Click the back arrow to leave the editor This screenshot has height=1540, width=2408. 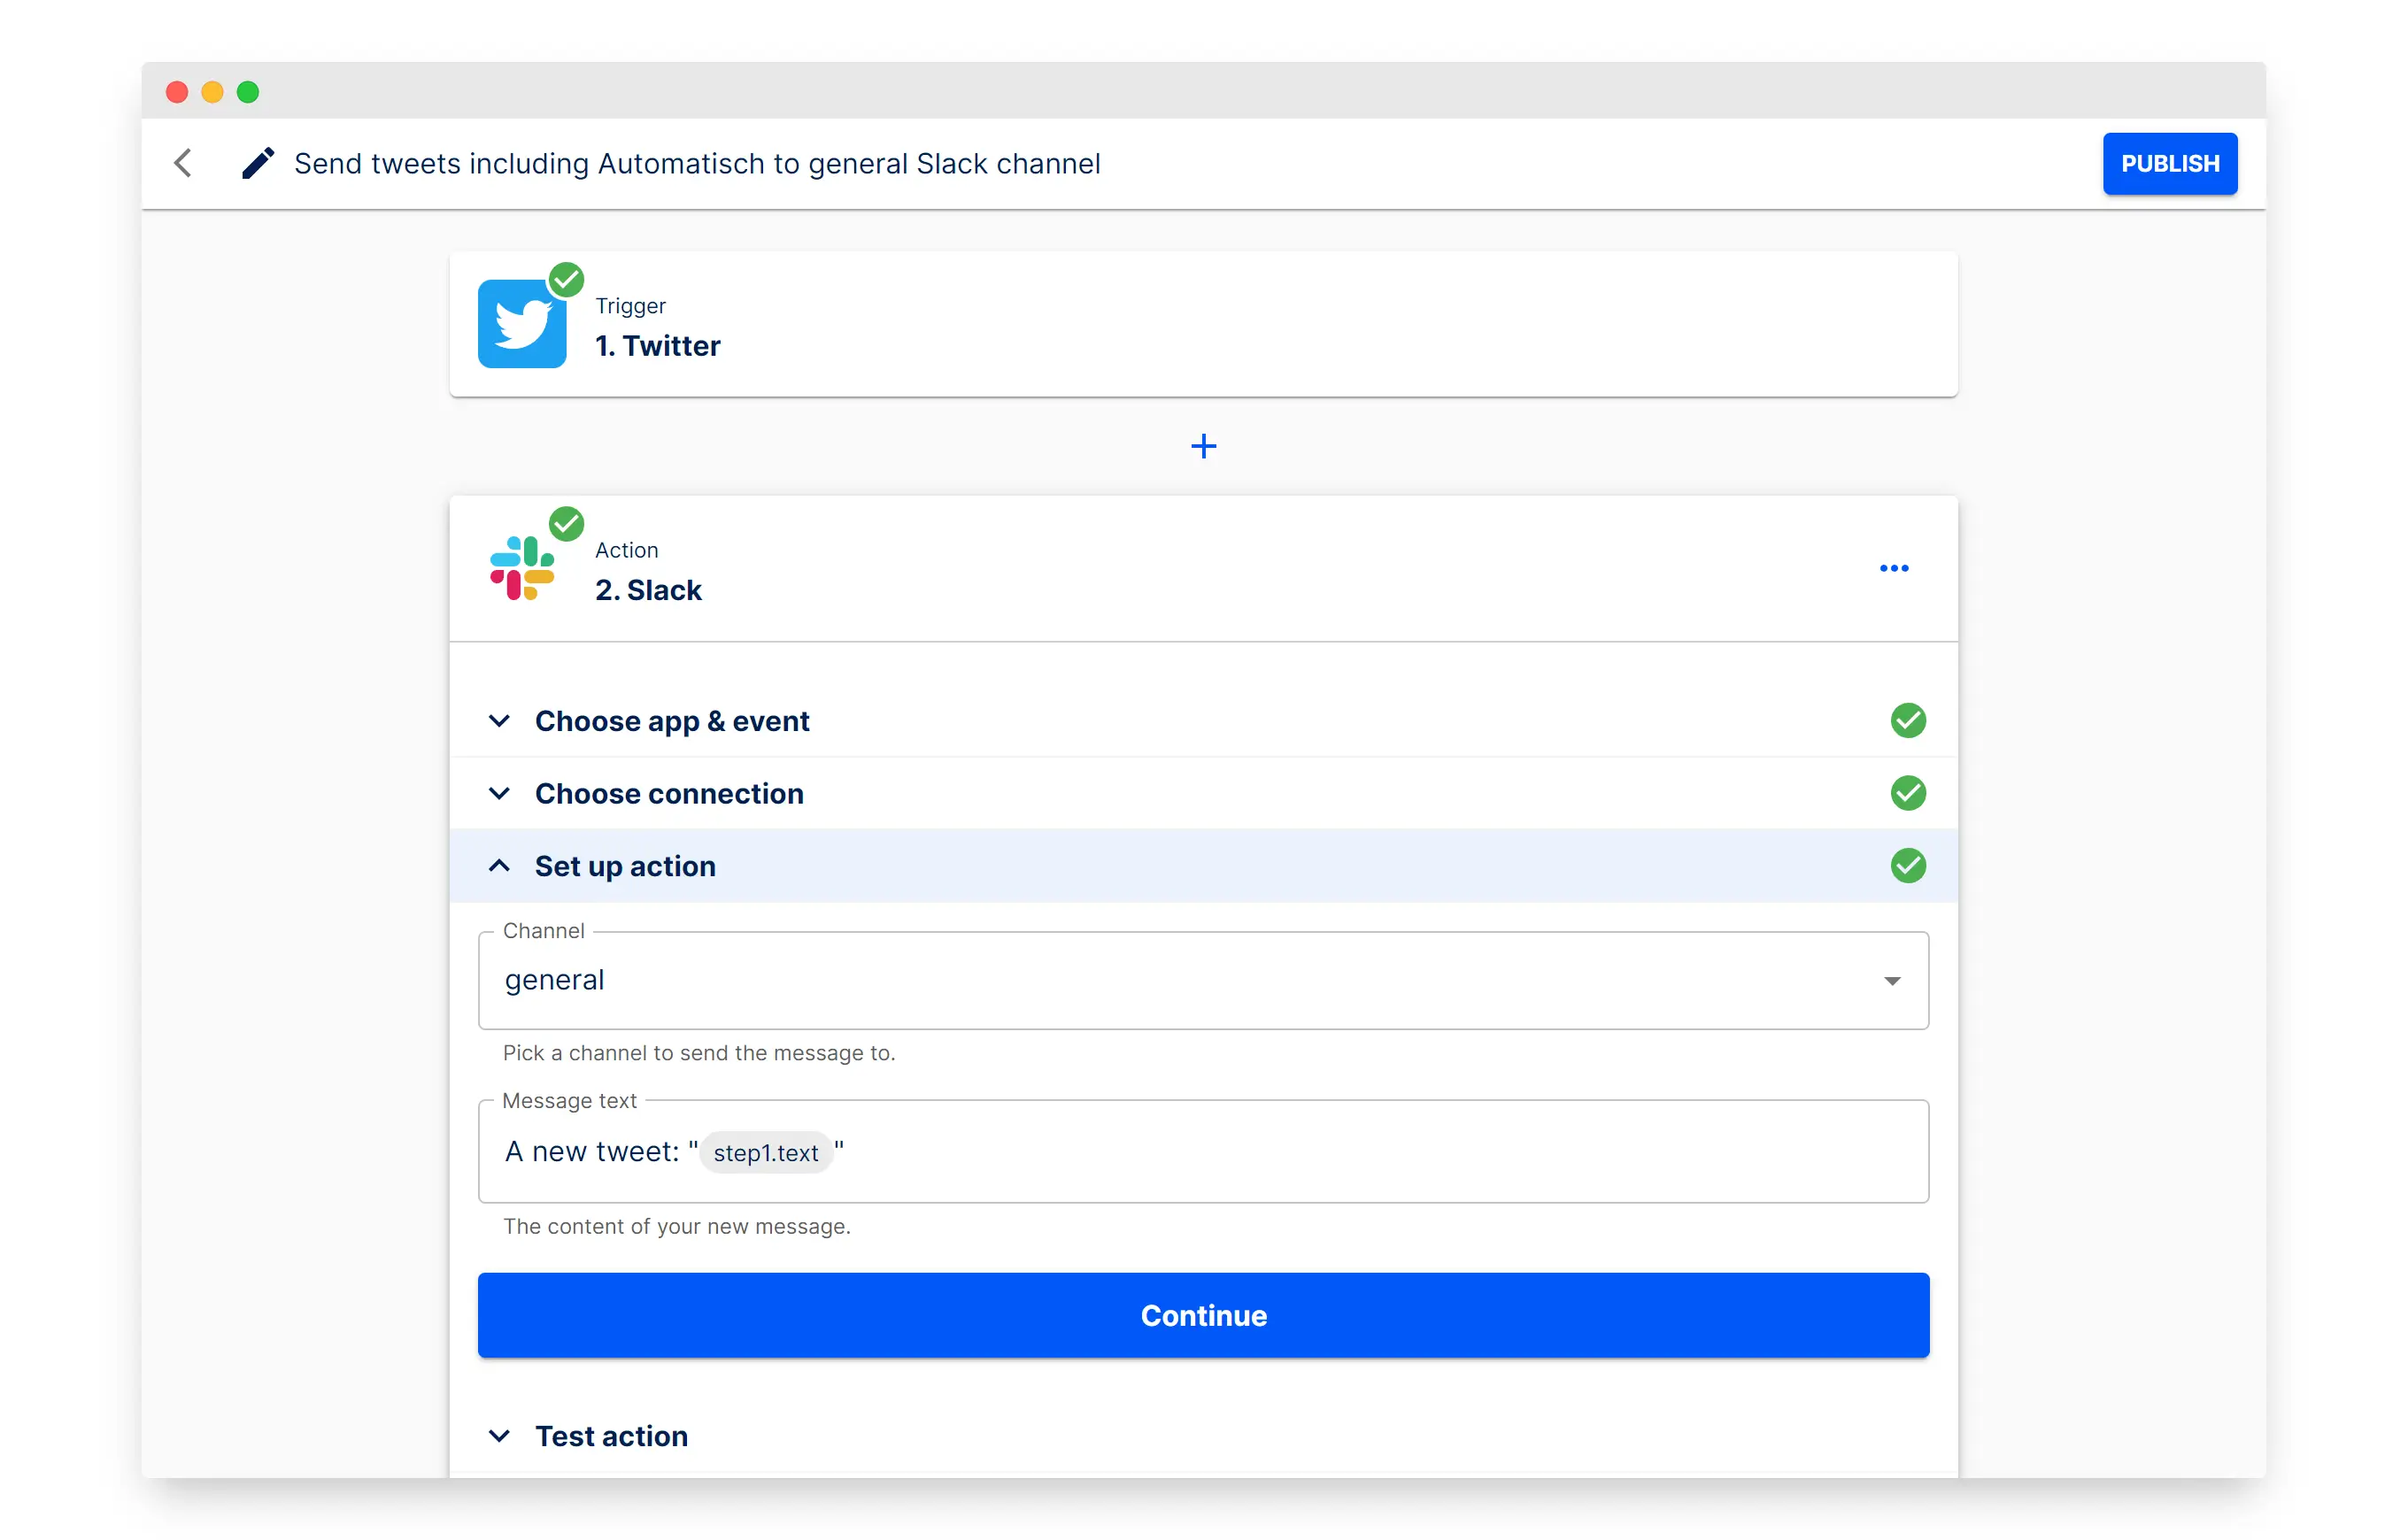click(x=183, y=162)
